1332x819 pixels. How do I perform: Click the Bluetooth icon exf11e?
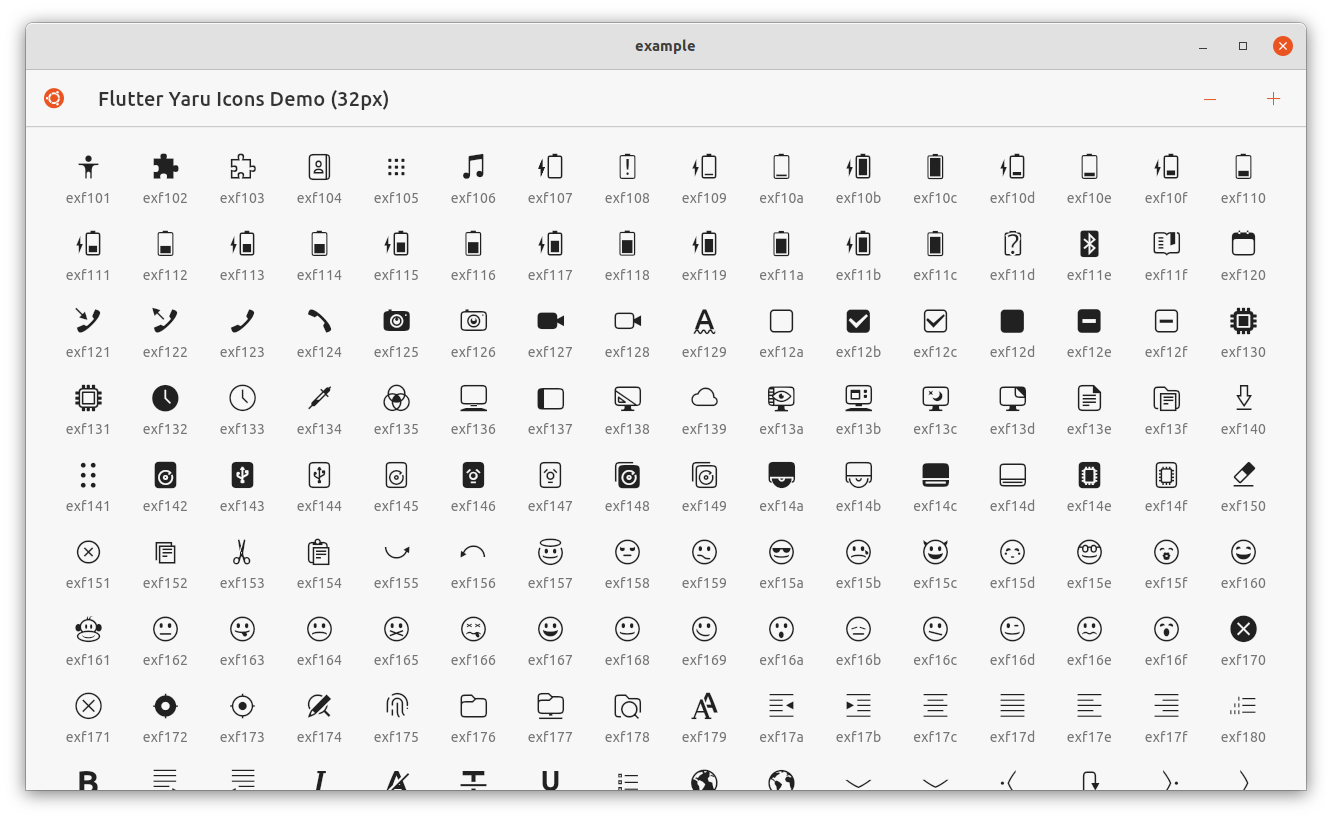coord(1089,243)
